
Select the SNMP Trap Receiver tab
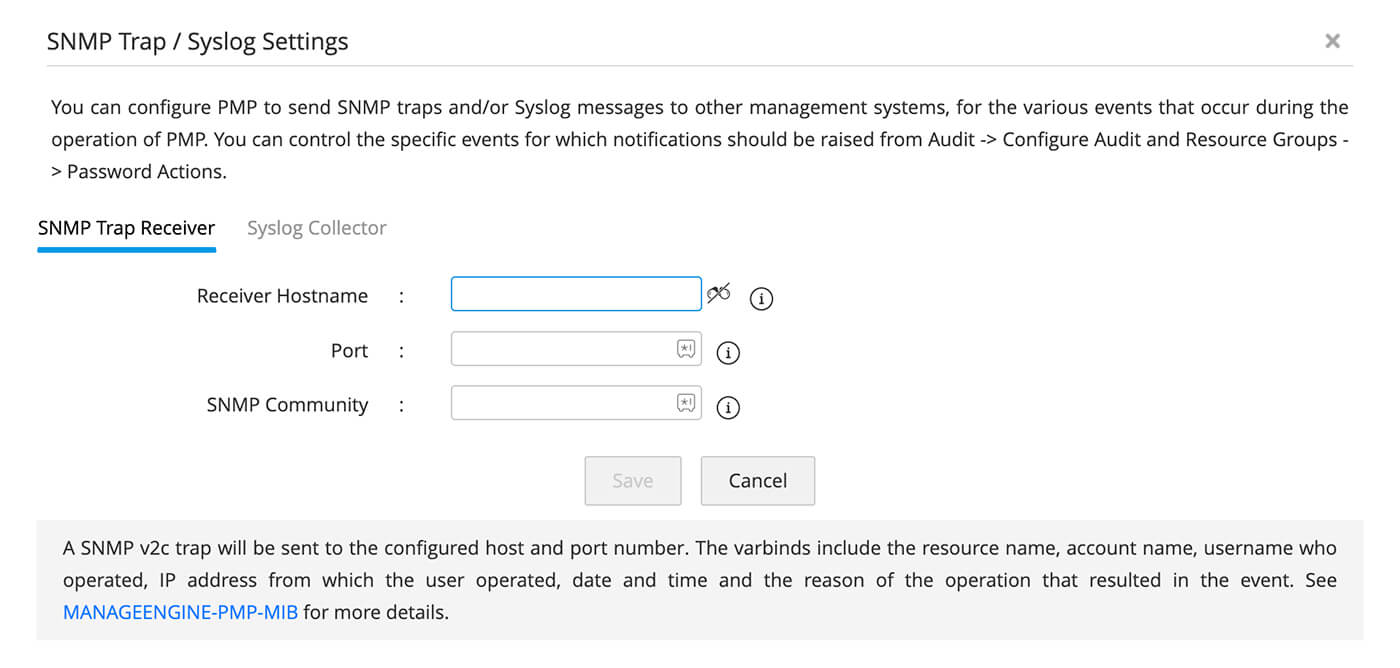[x=126, y=228]
